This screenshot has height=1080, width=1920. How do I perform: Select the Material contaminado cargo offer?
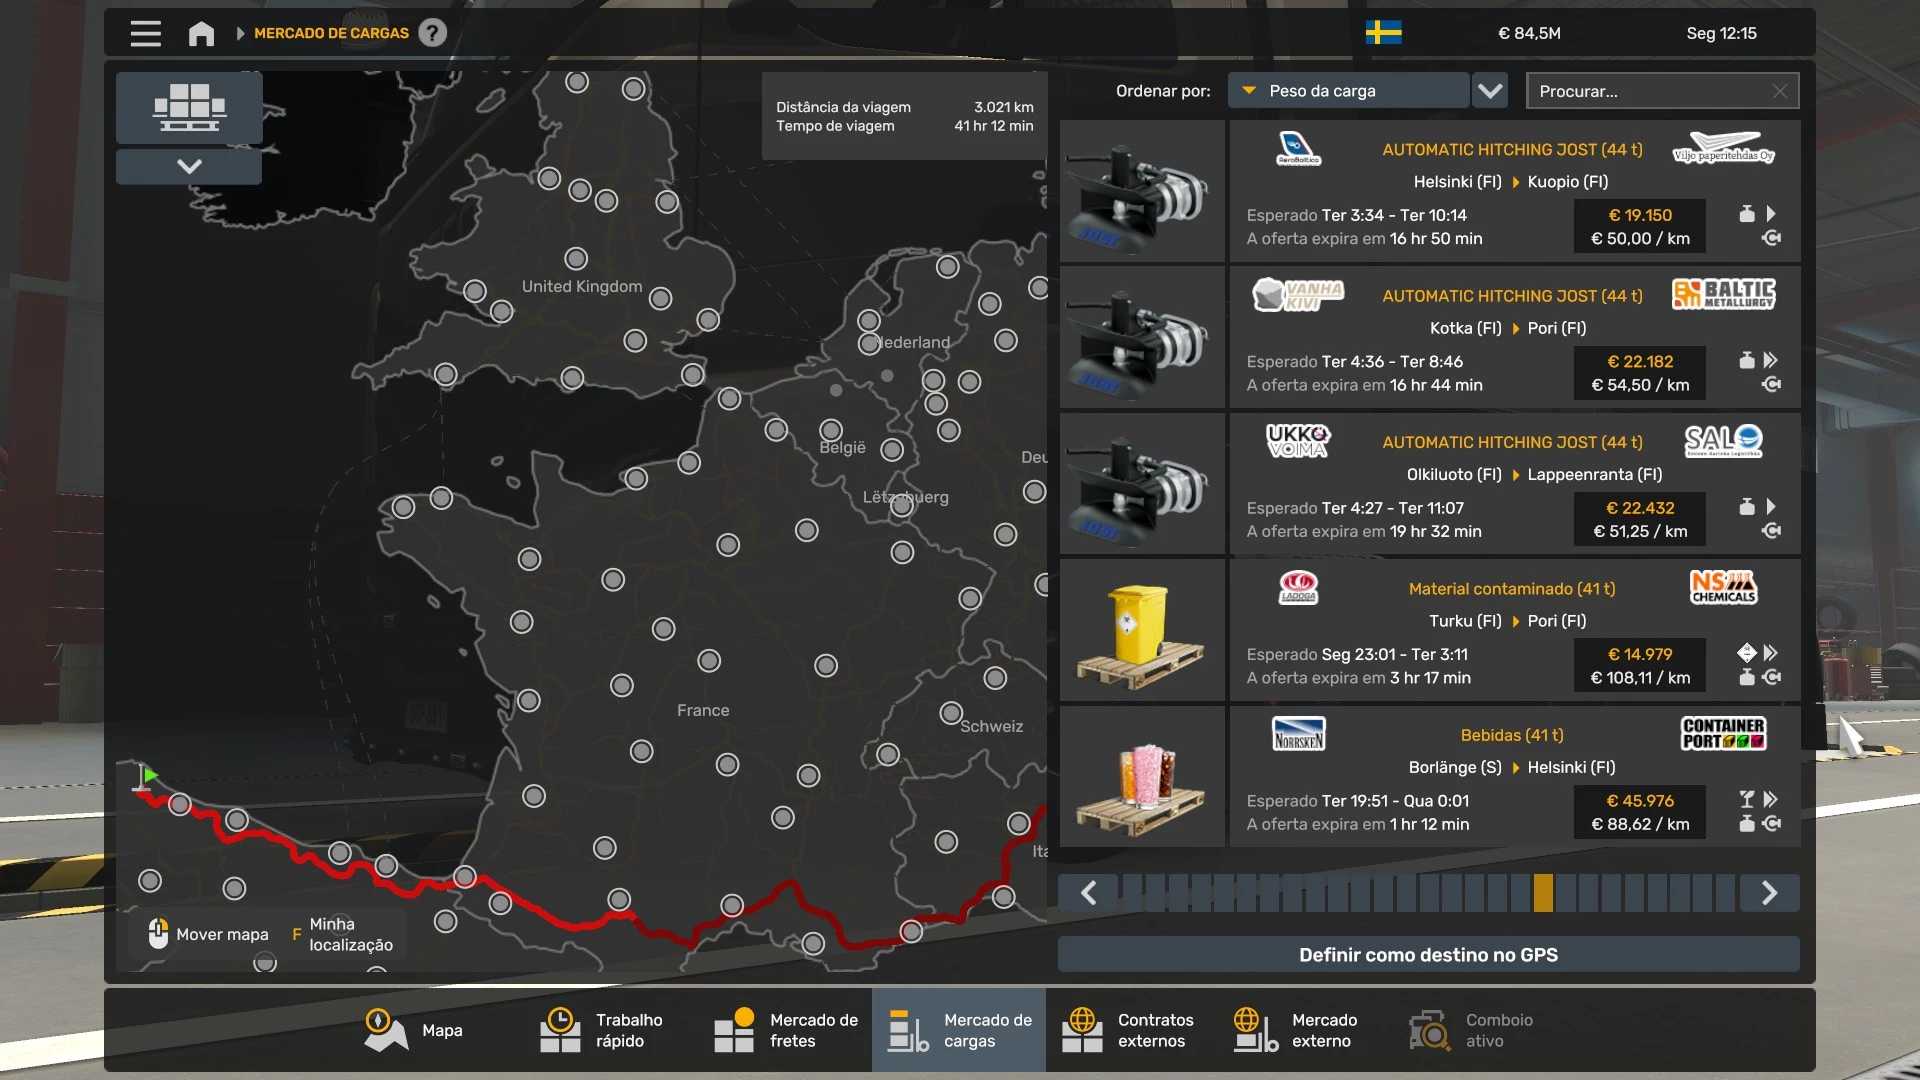tap(1430, 631)
